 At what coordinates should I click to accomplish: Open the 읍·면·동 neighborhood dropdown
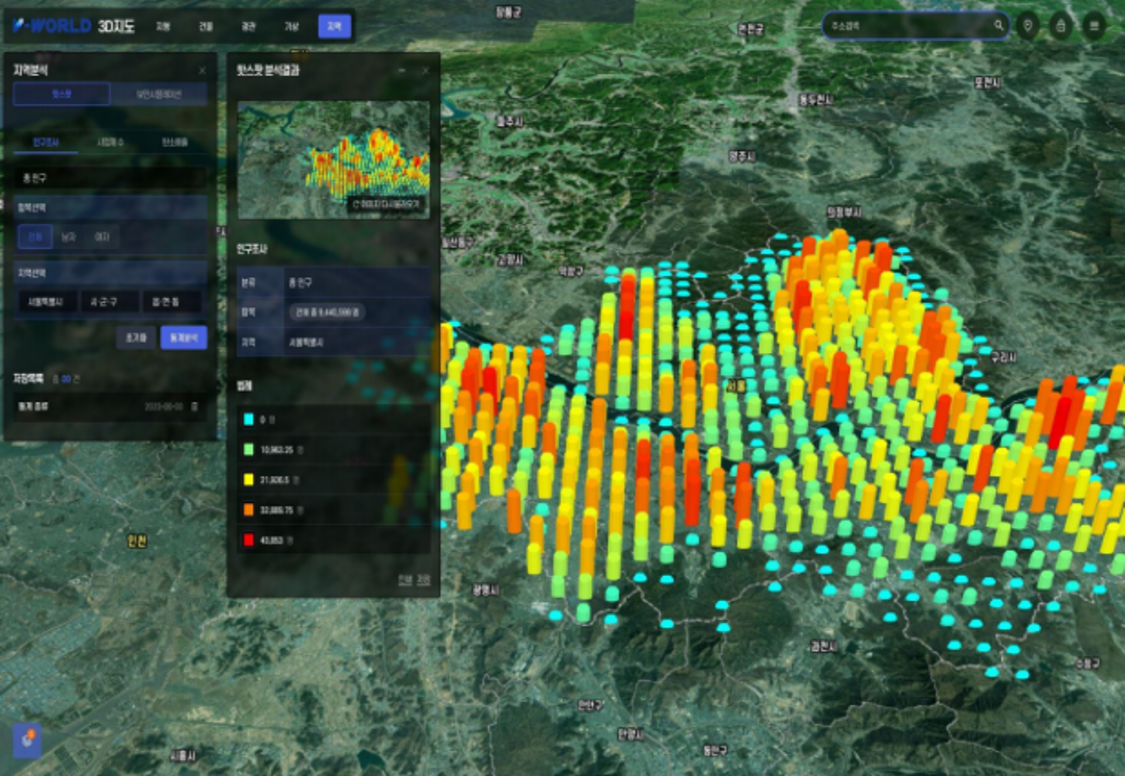[x=171, y=302]
